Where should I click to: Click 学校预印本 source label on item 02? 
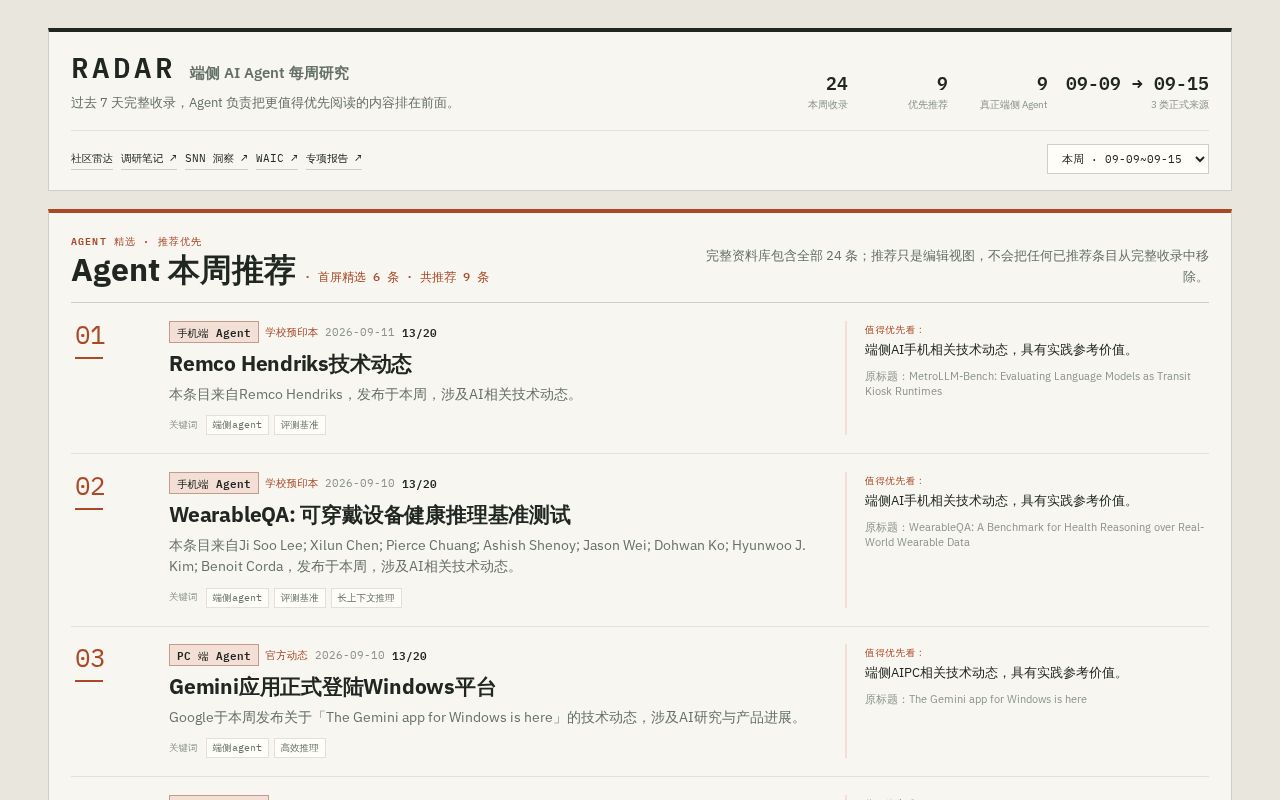(x=291, y=483)
